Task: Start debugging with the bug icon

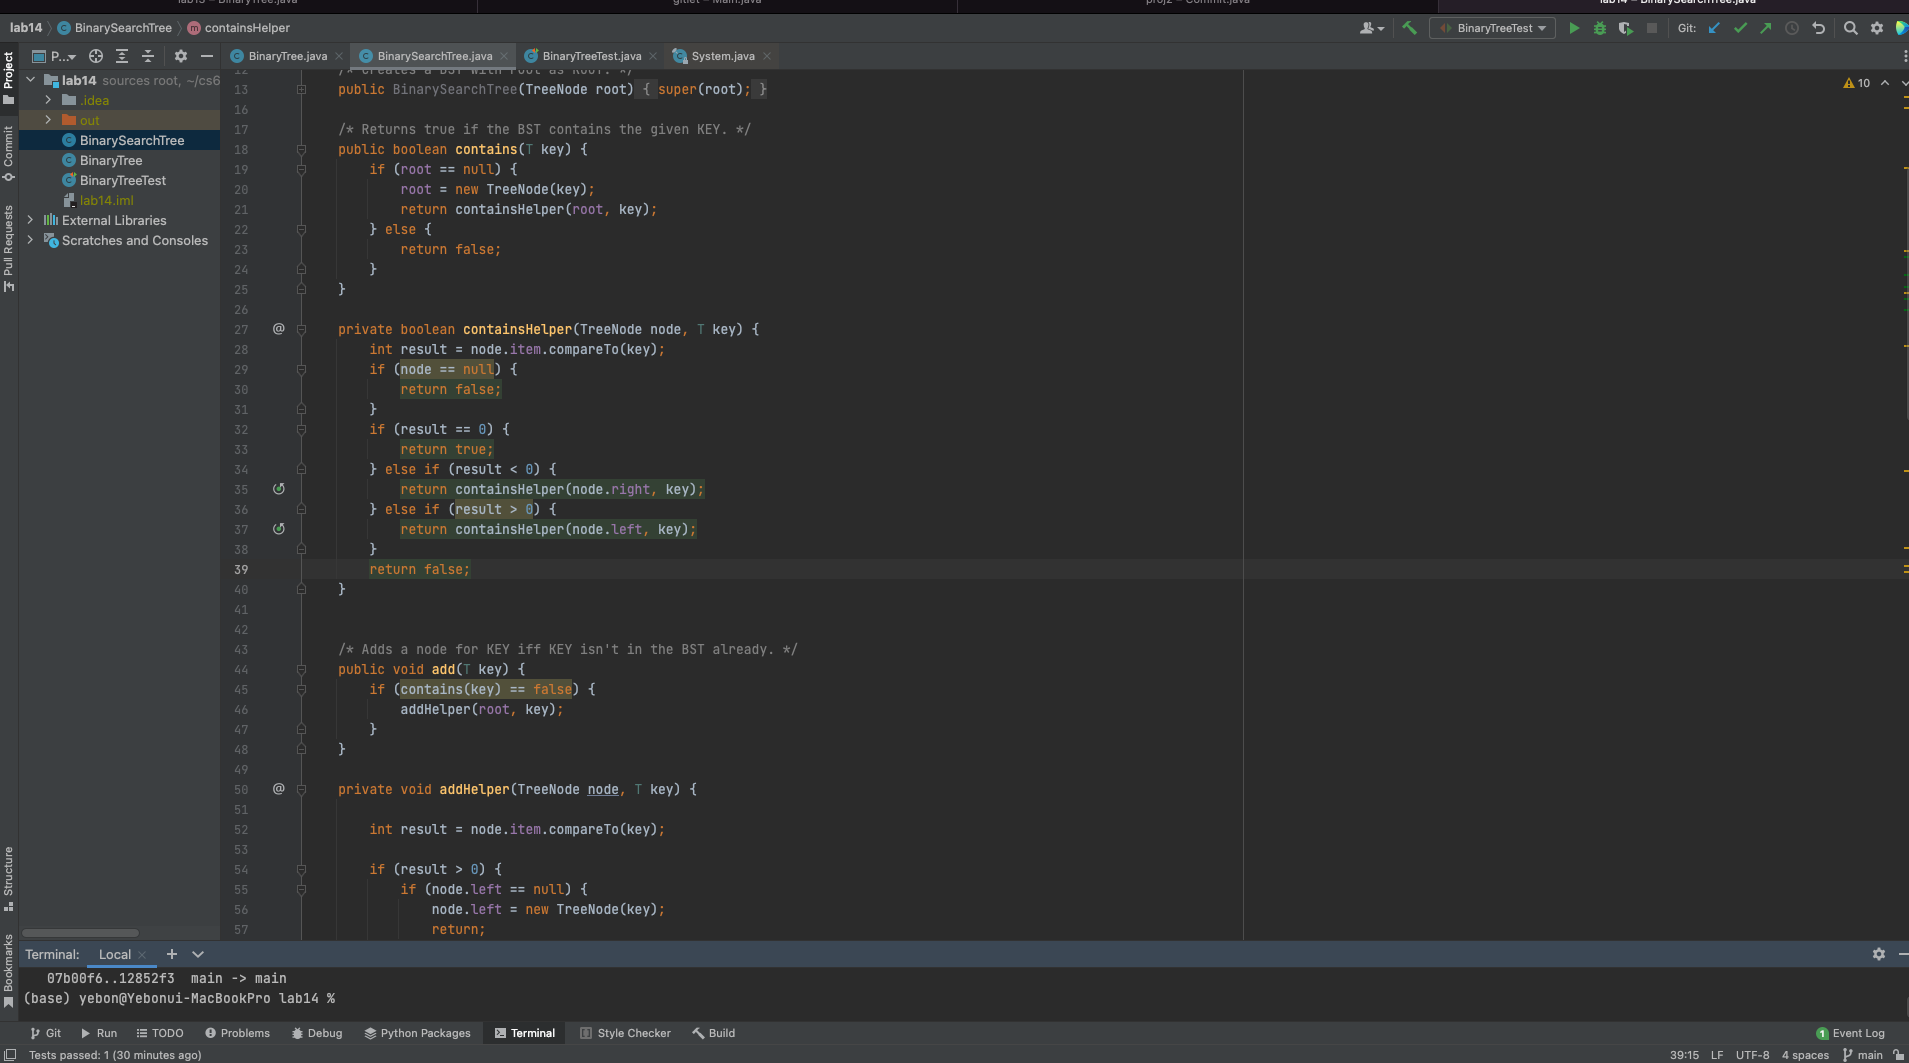Action: pyautogui.click(x=1599, y=28)
